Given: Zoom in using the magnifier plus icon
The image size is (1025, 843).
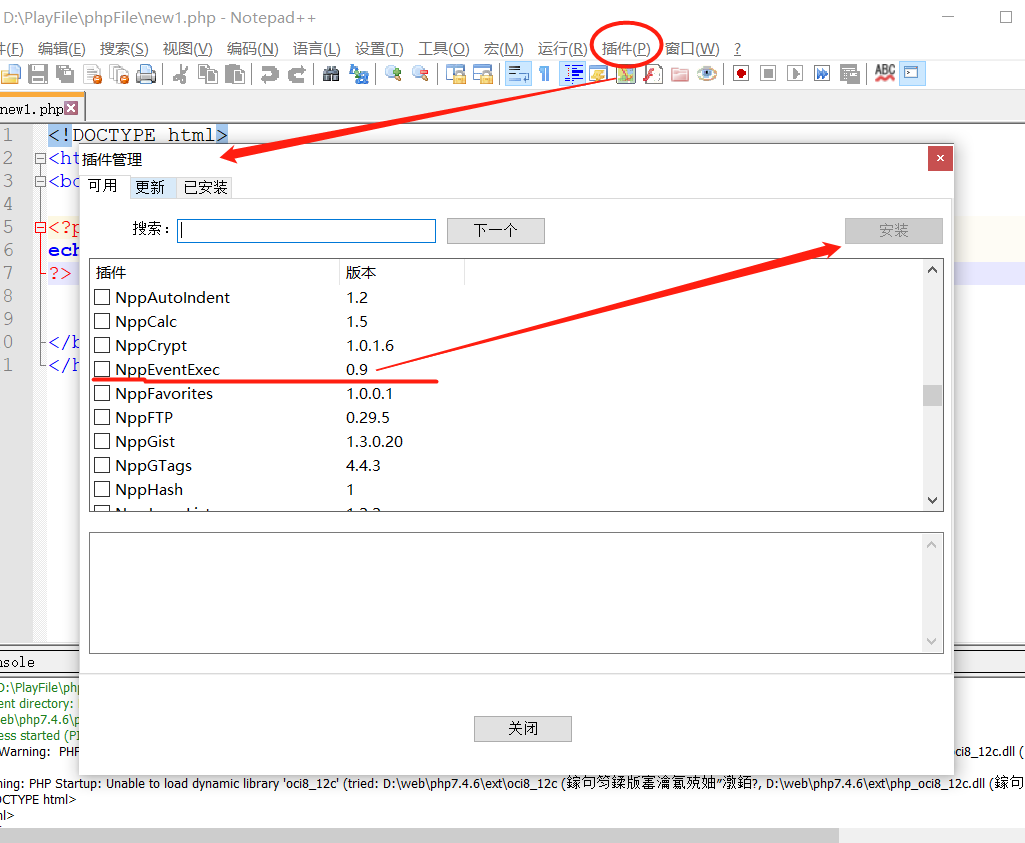Looking at the screenshot, I should (393, 74).
